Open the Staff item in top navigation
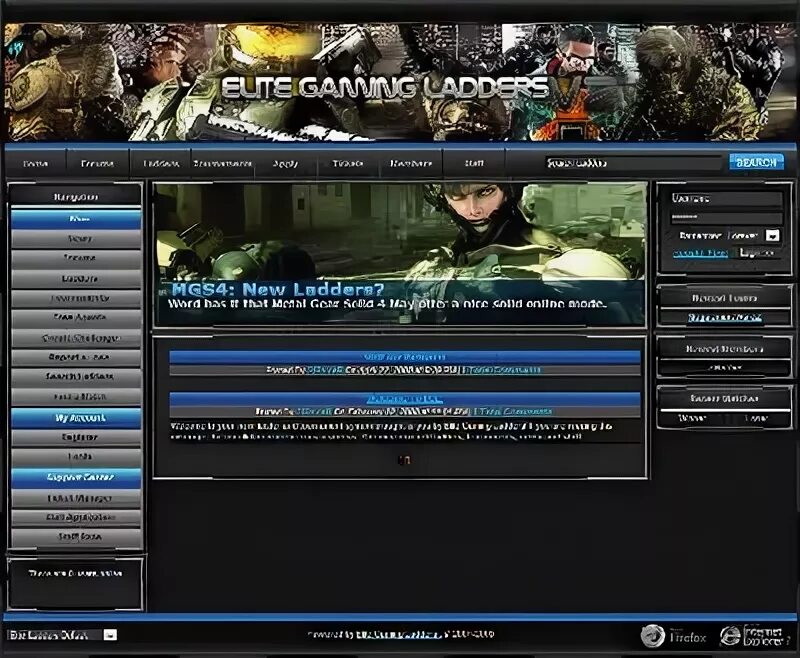Image resolution: width=800 pixels, height=658 pixels. coord(474,163)
